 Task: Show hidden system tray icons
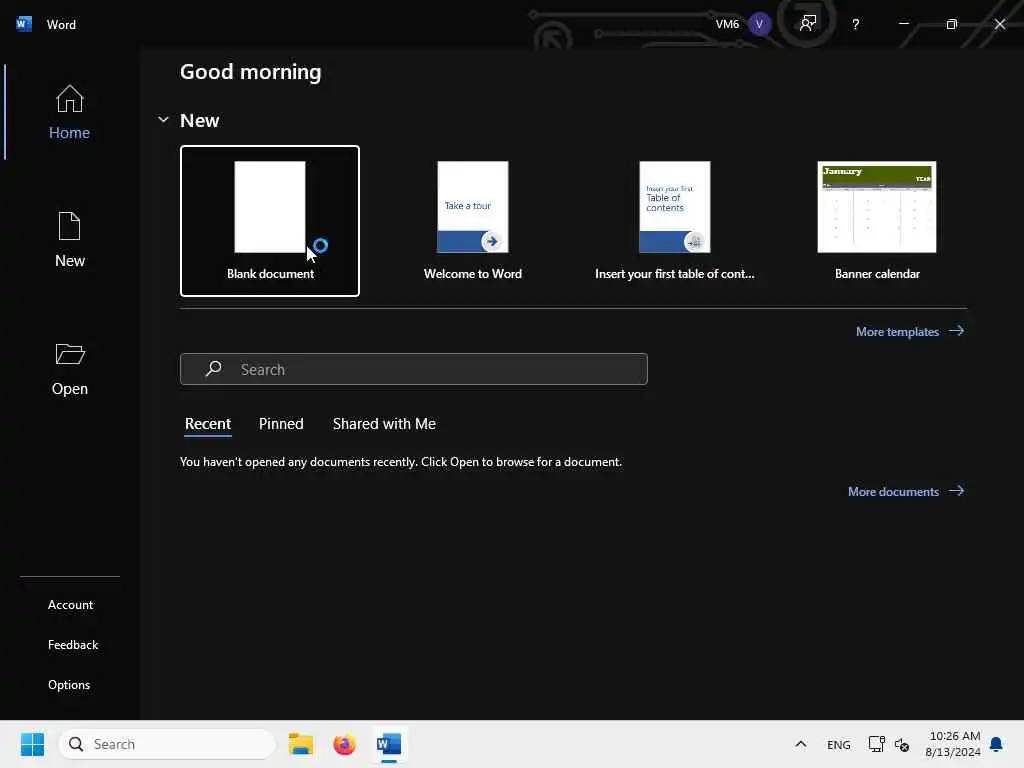(x=801, y=744)
